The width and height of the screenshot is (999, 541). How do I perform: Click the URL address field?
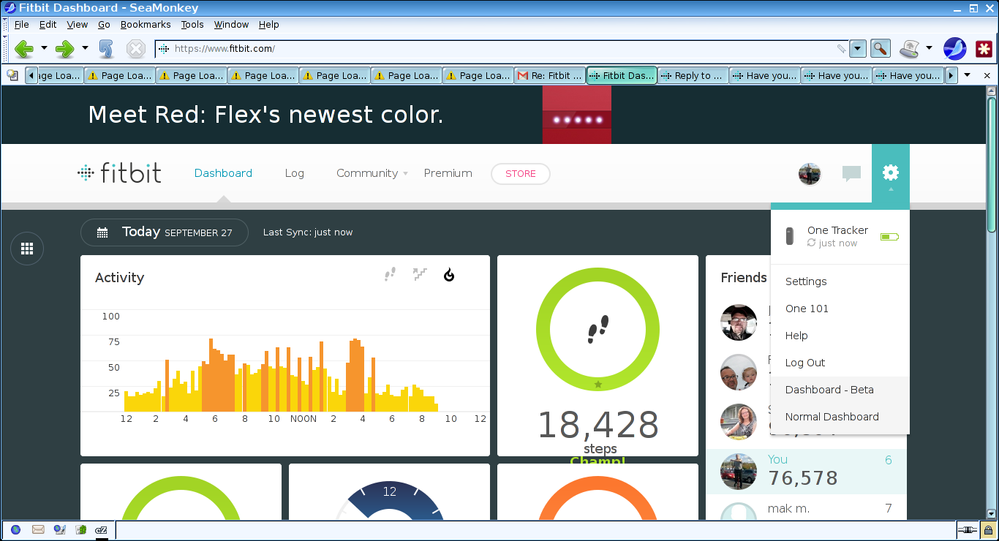coord(503,48)
